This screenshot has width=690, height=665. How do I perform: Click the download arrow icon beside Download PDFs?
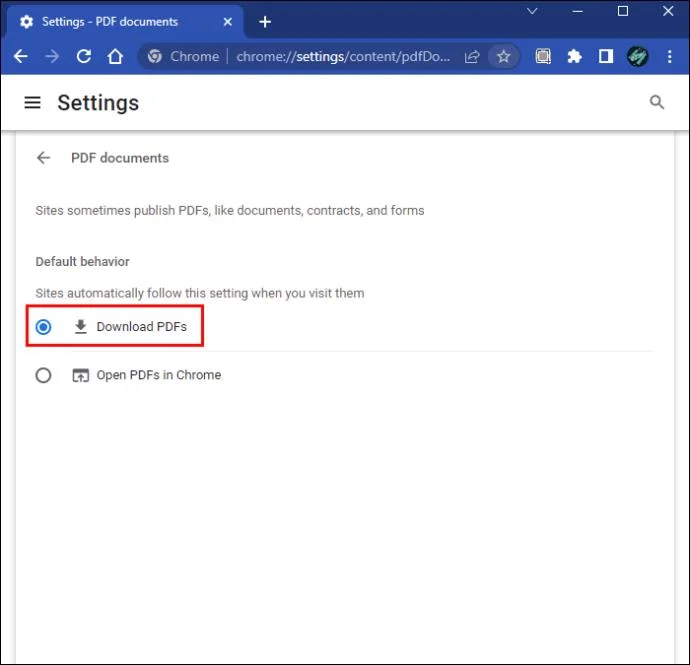click(x=81, y=327)
